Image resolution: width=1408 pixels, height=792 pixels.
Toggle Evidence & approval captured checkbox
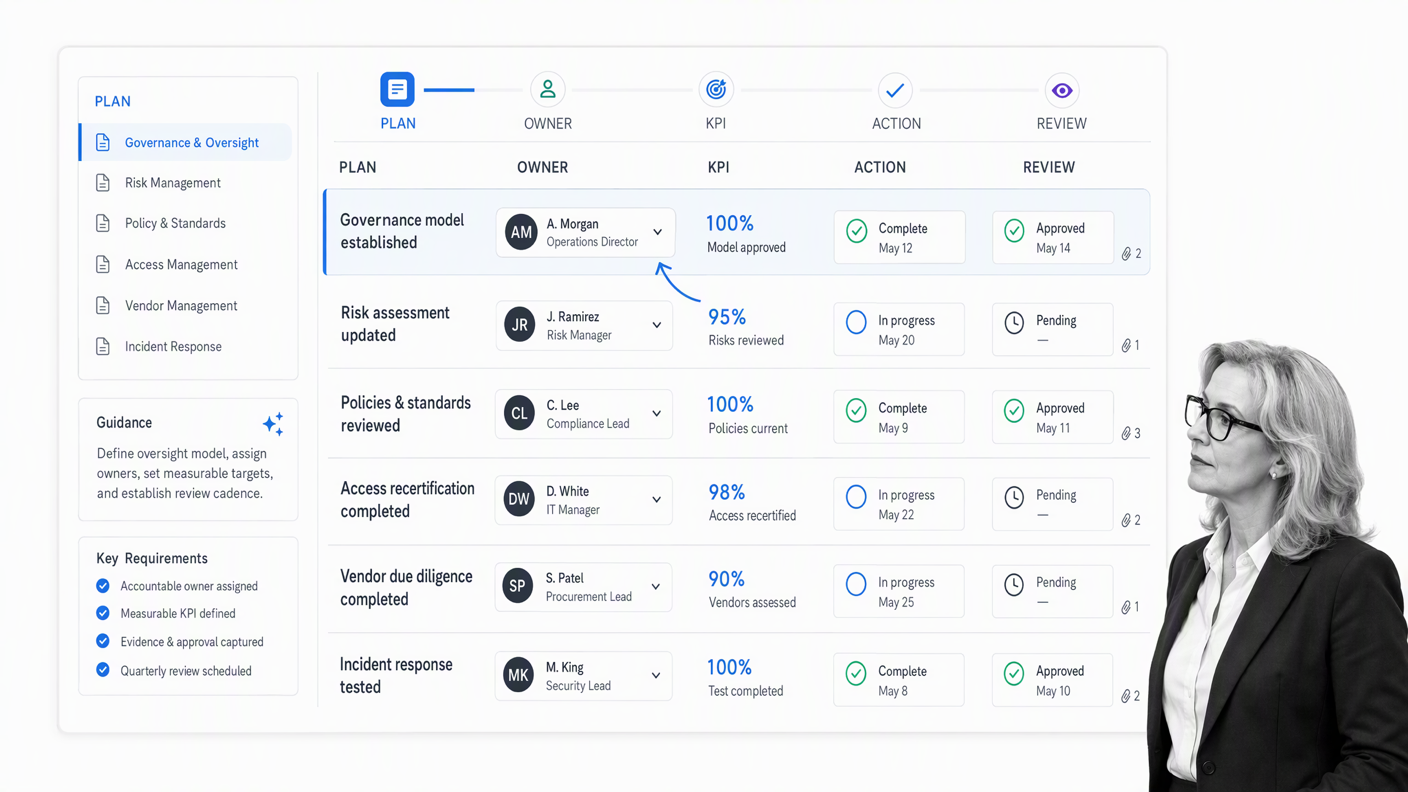pyautogui.click(x=103, y=641)
